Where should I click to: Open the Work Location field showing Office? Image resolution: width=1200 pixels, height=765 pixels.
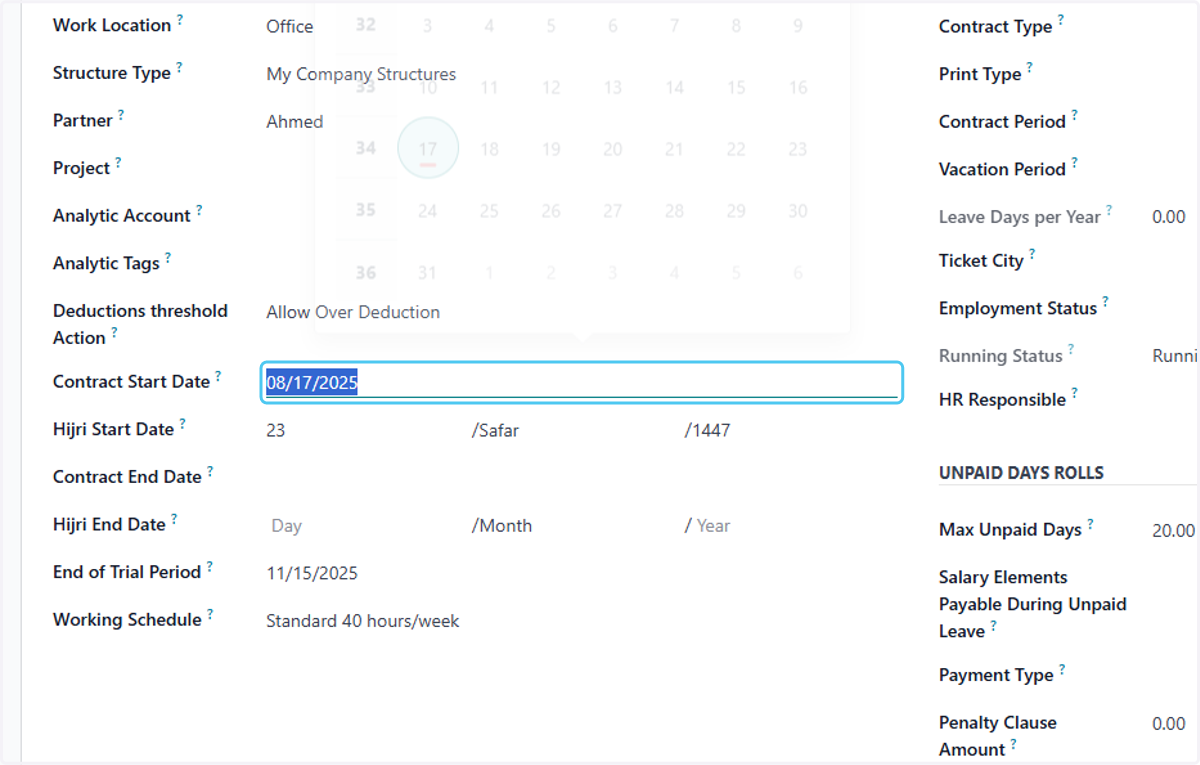pyautogui.click(x=290, y=27)
